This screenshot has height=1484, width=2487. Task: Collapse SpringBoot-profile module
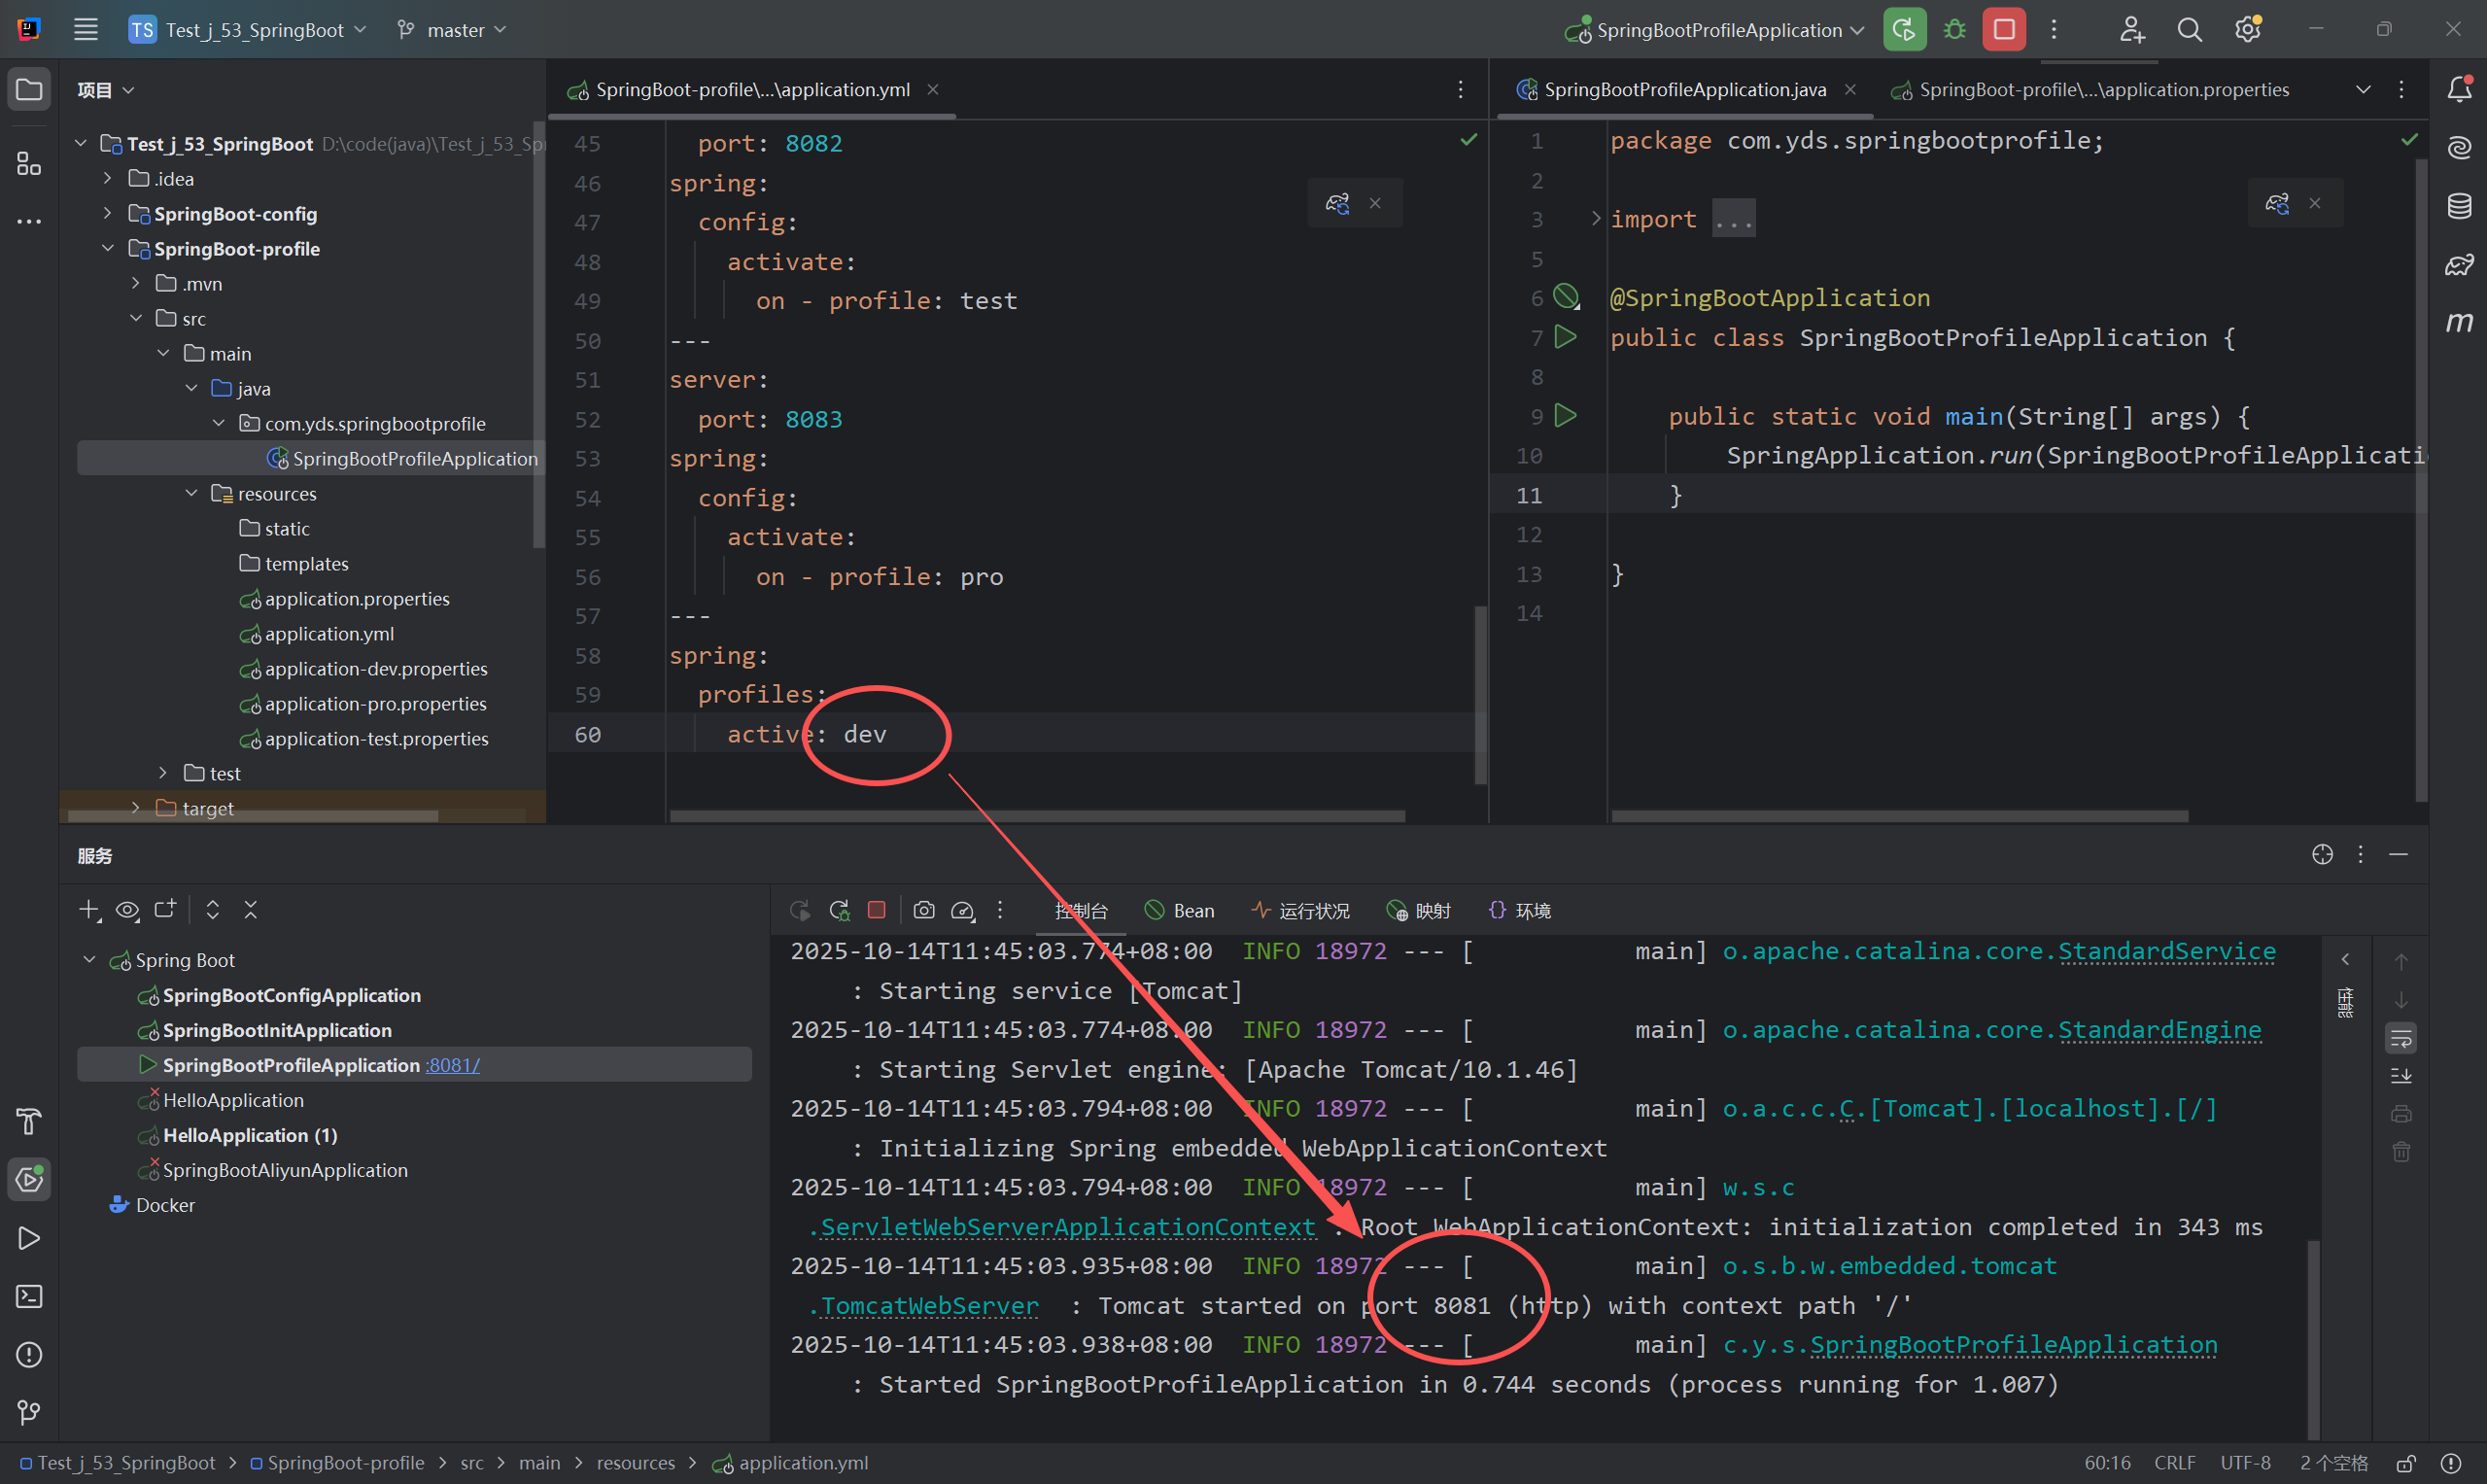click(108, 249)
